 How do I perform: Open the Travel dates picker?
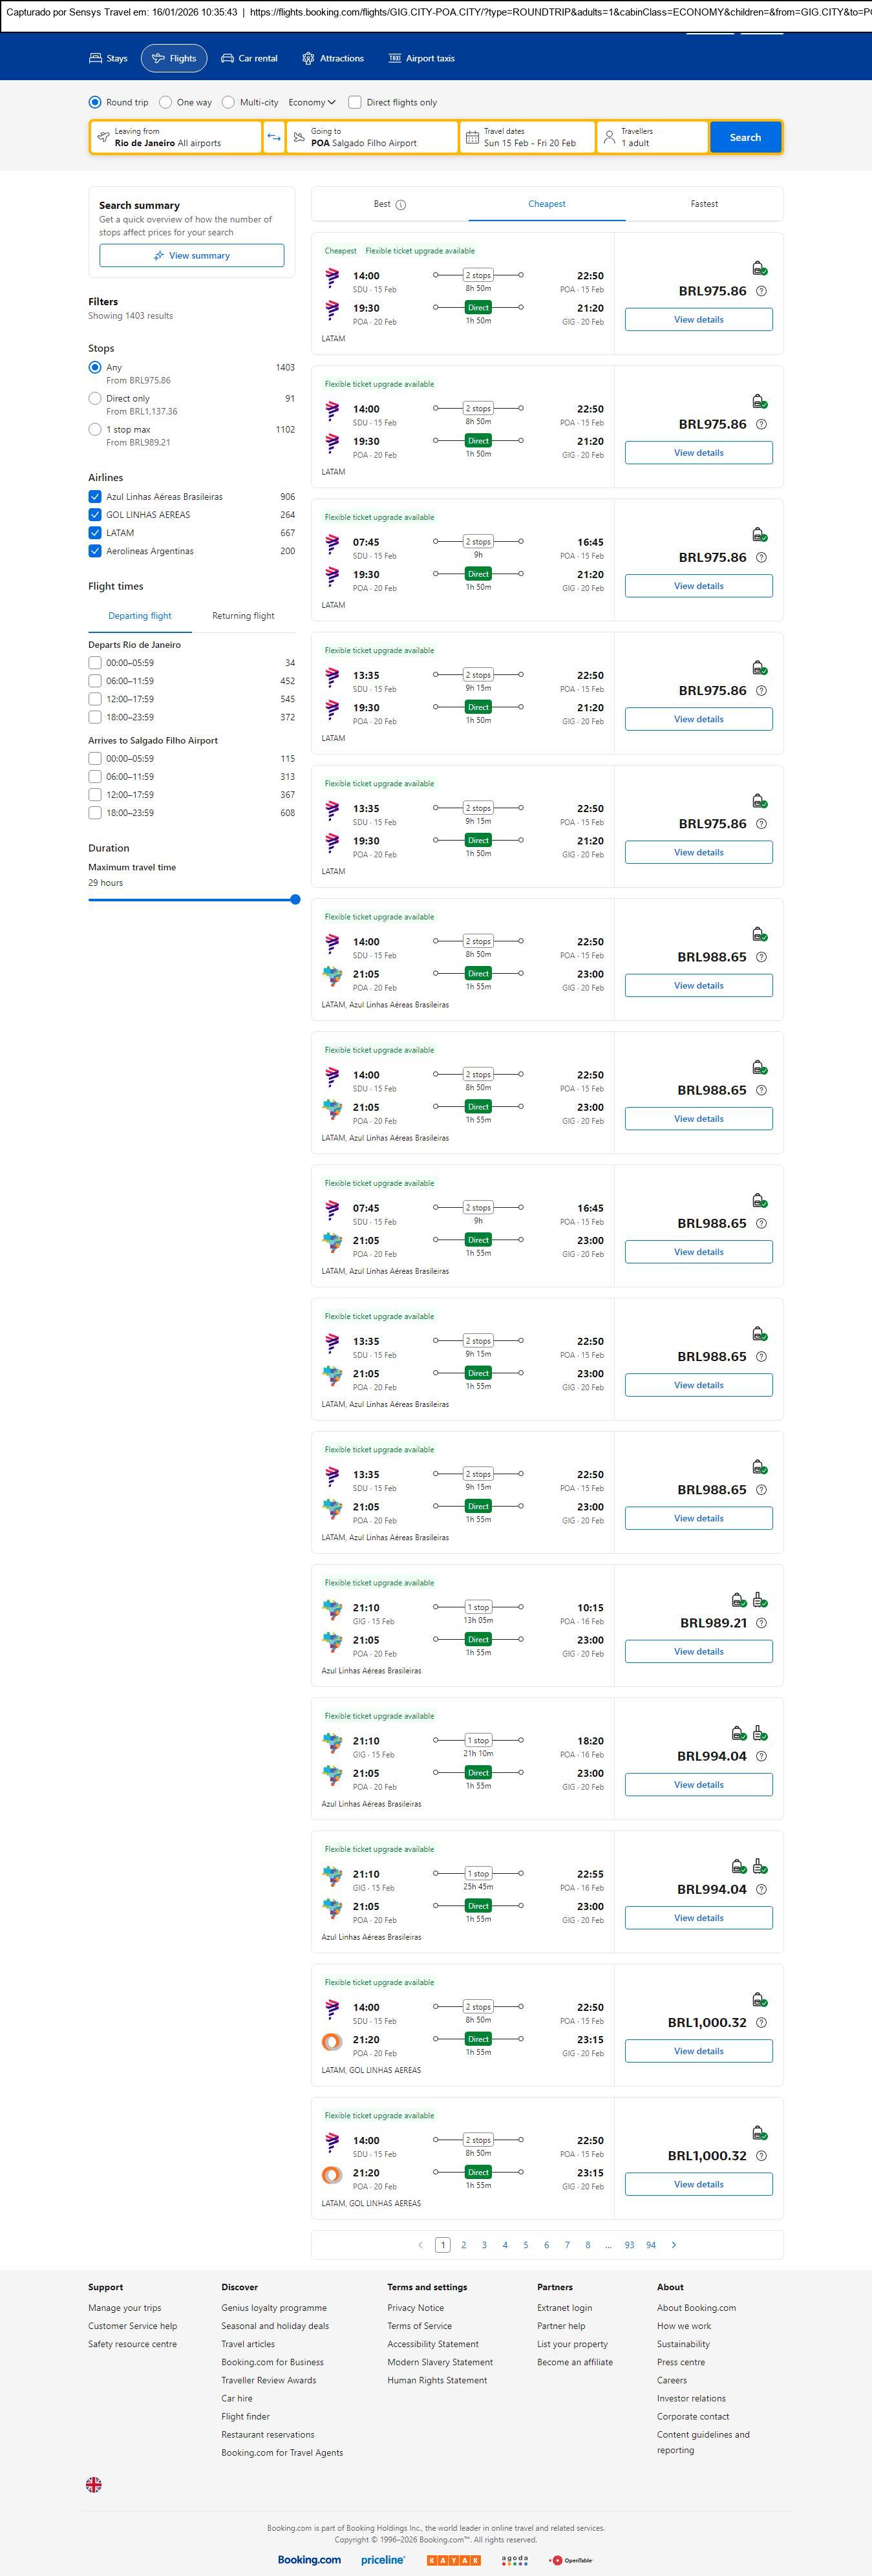tap(528, 137)
